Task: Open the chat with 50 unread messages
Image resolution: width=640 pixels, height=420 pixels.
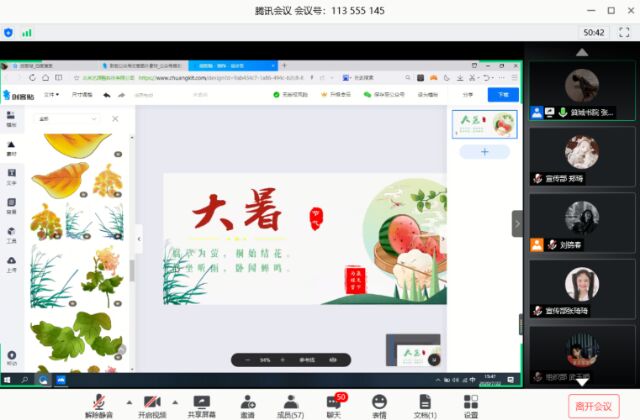Action: [334, 406]
